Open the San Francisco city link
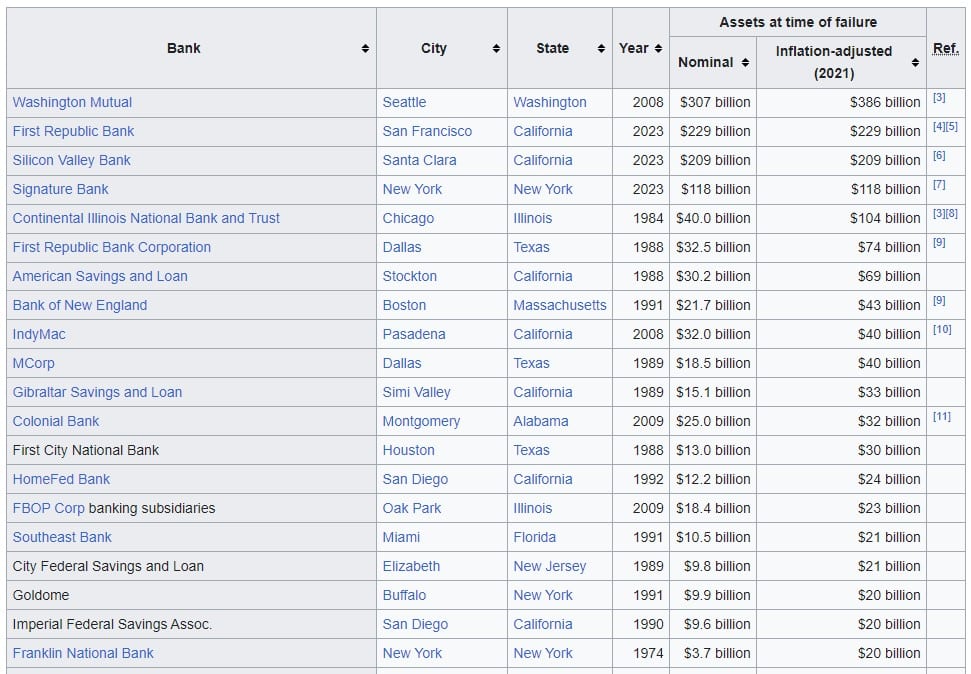 click(x=427, y=131)
